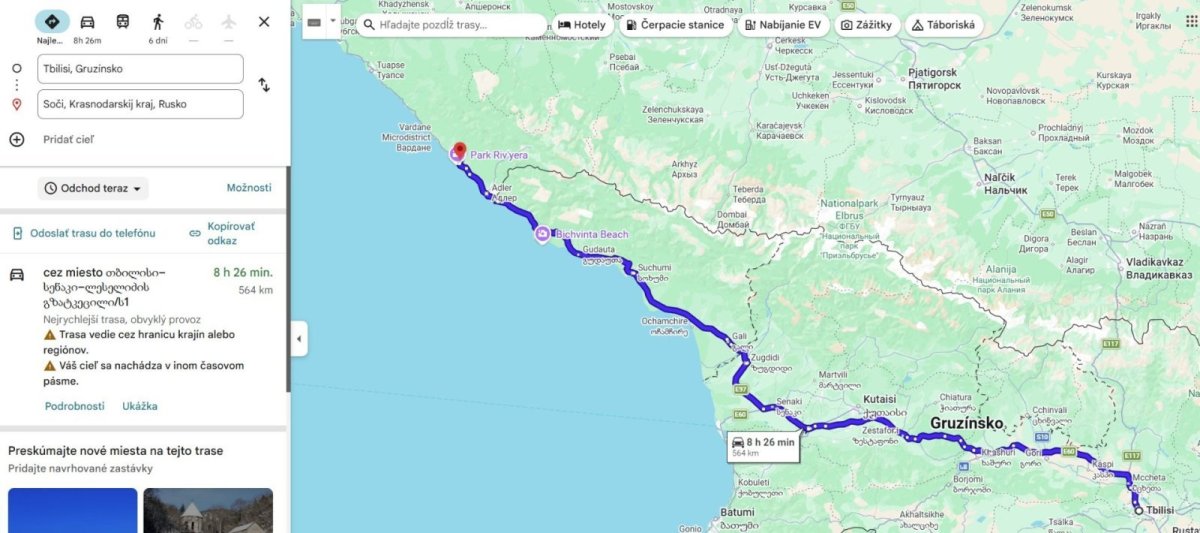Select the Čerpacie stanice filter chip

click(675, 25)
